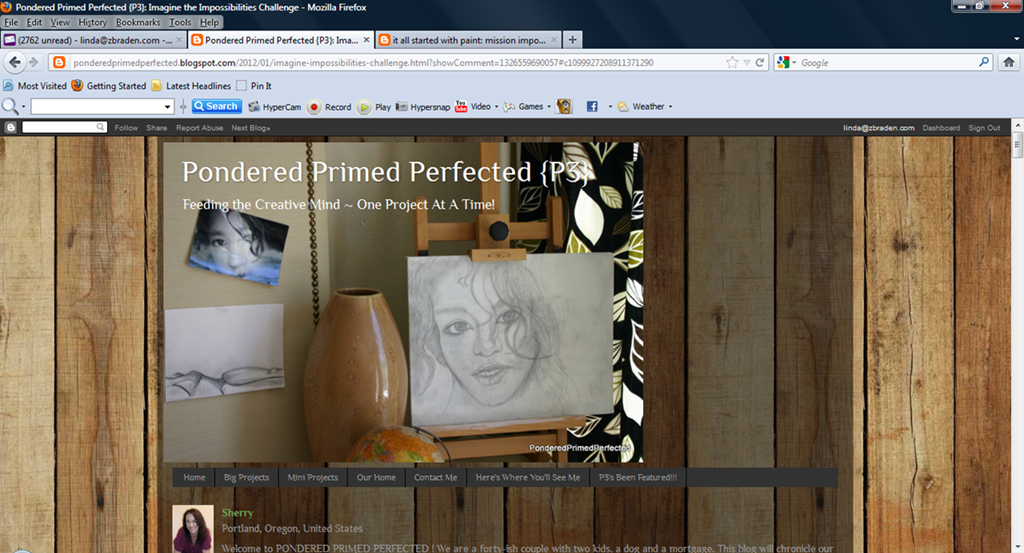The image size is (1024, 553).
Task: Open the File menu
Action: click(11, 22)
